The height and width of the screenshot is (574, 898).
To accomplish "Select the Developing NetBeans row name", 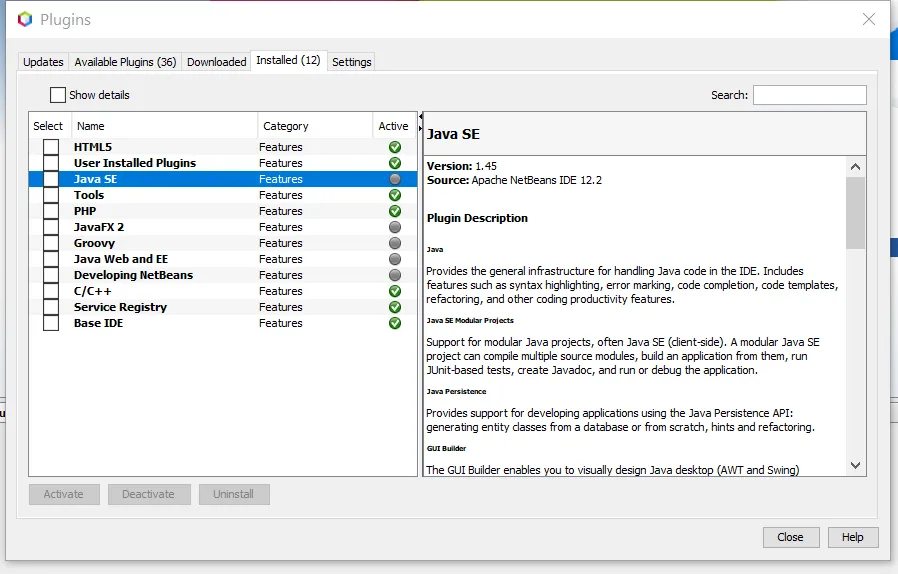I will [133, 276].
